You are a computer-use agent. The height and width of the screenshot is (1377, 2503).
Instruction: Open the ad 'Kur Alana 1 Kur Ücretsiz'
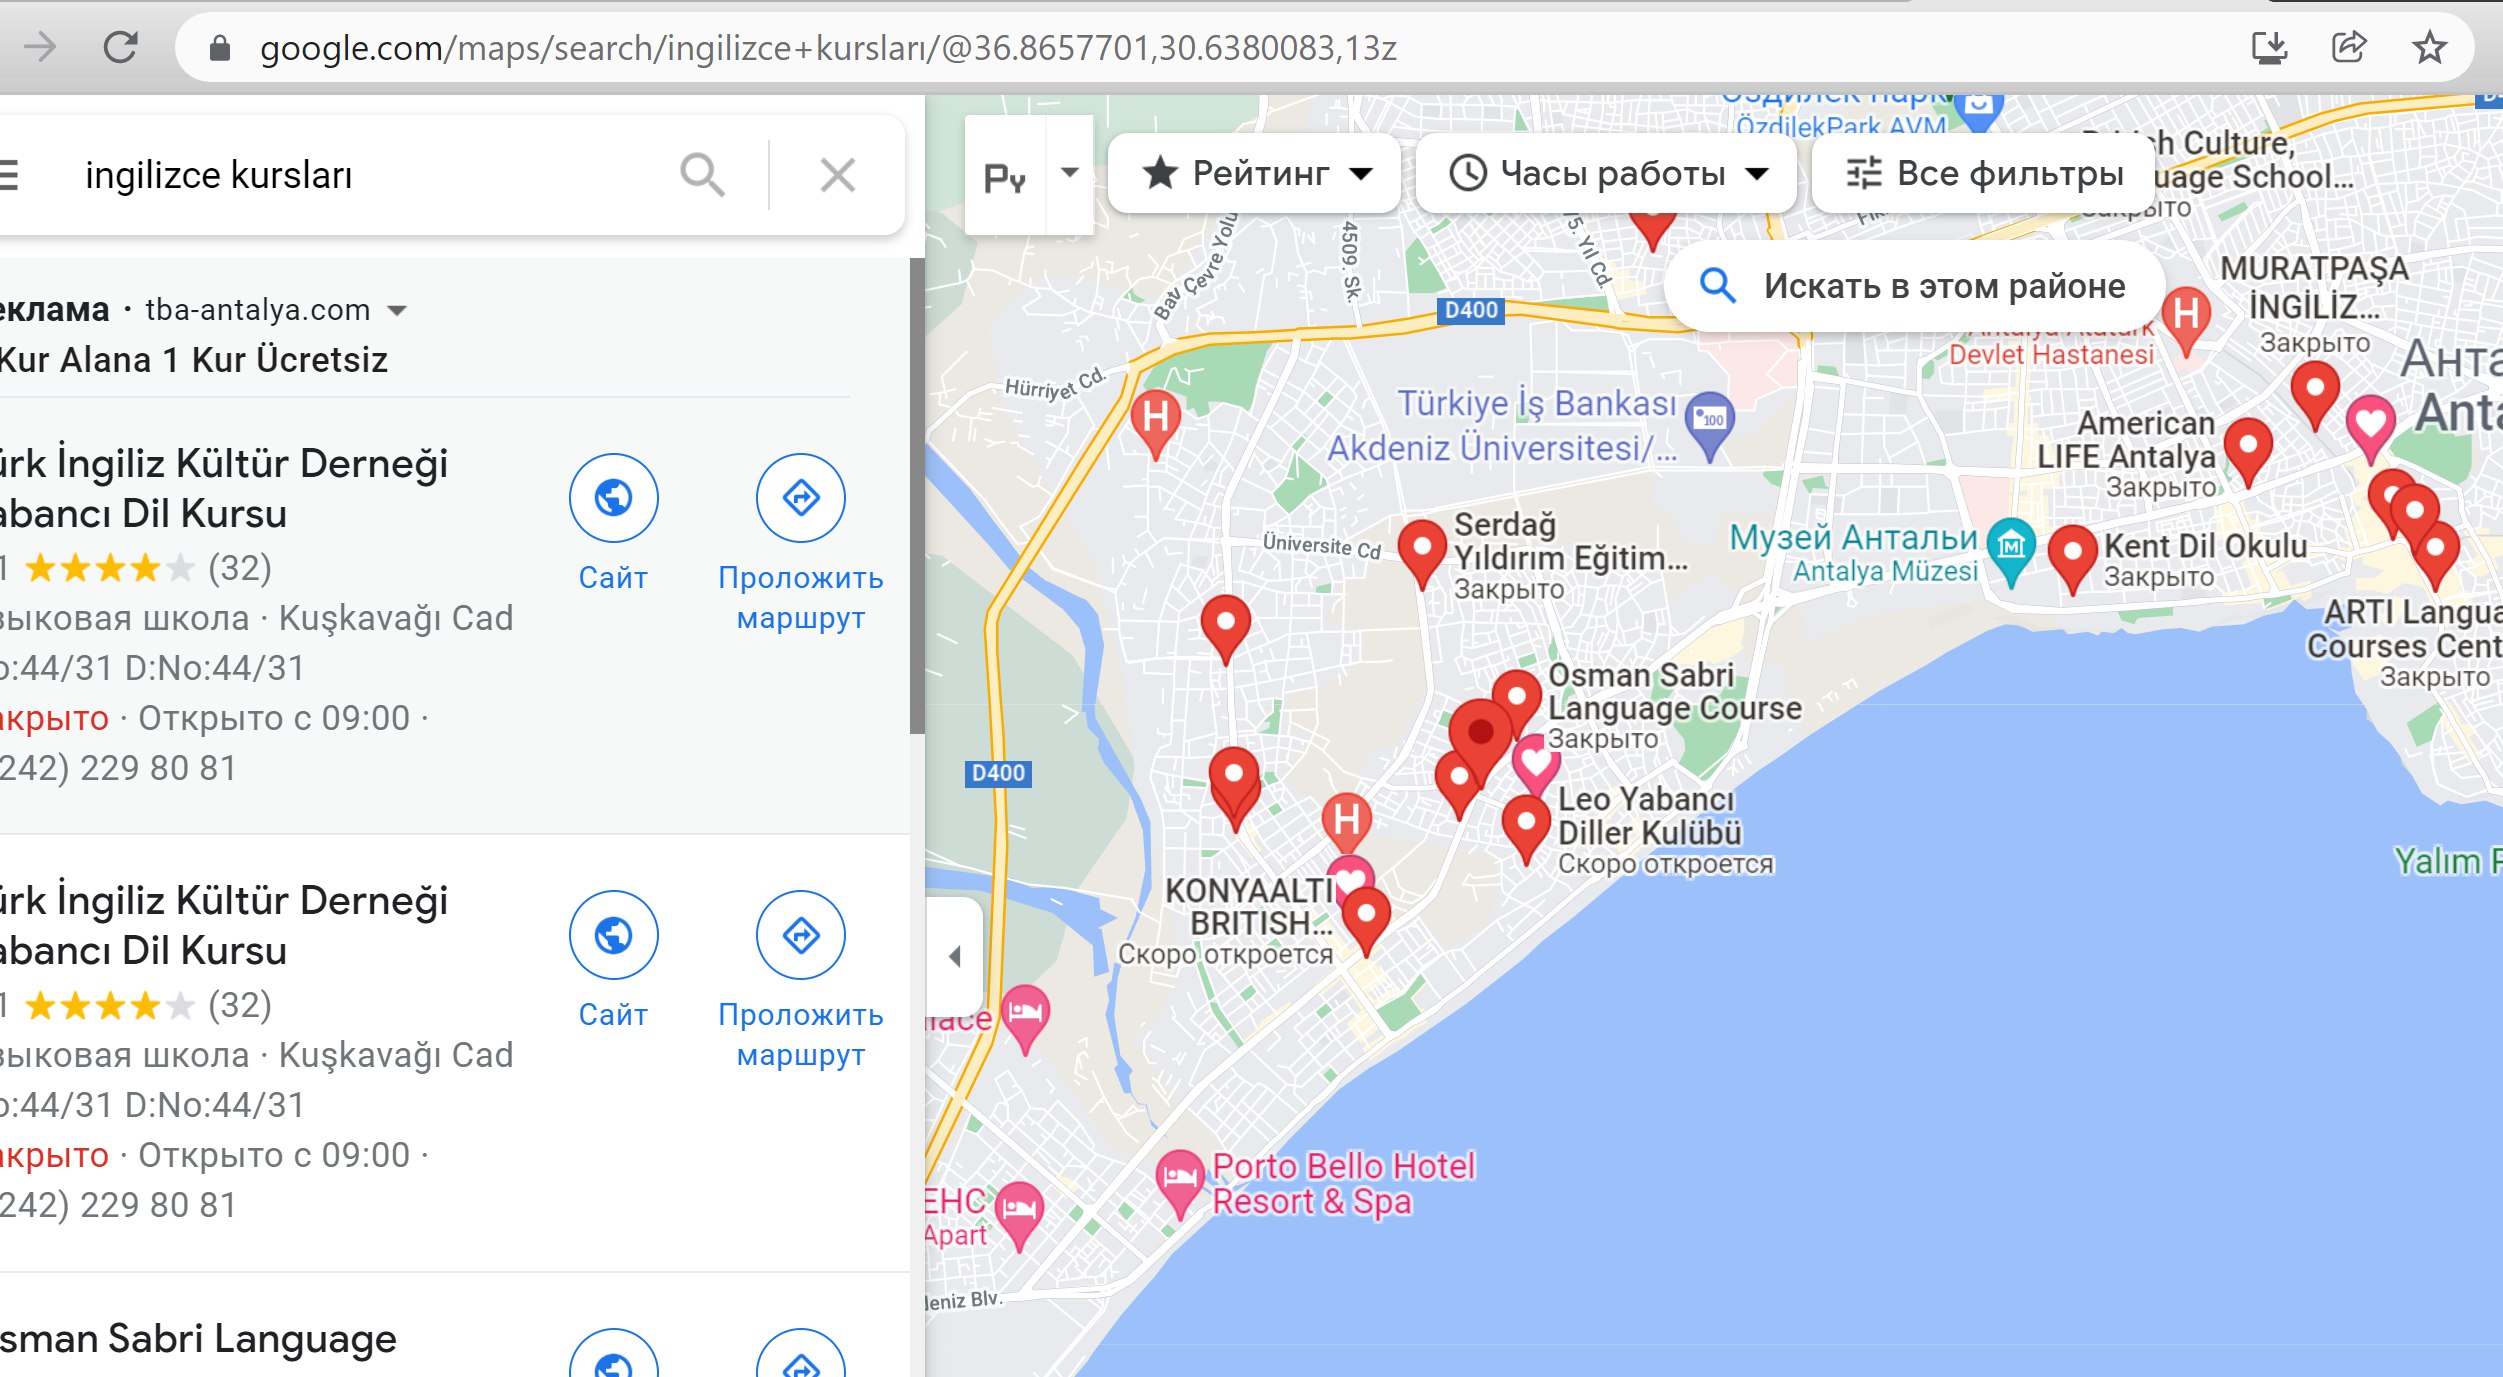tap(194, 359)
